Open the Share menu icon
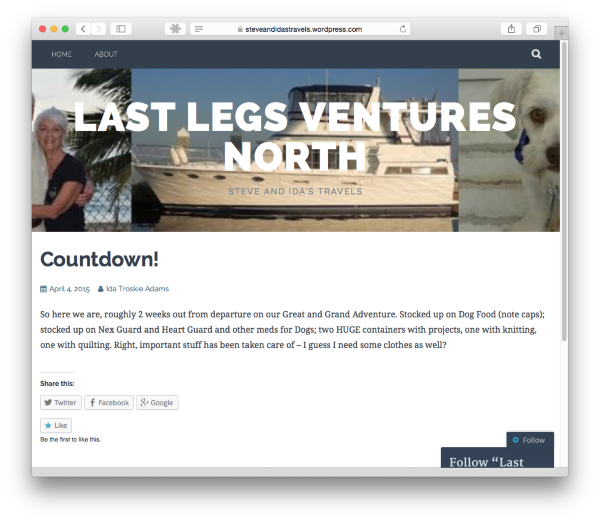This screenshot has height=522, width=600. (x=511, y=29)
